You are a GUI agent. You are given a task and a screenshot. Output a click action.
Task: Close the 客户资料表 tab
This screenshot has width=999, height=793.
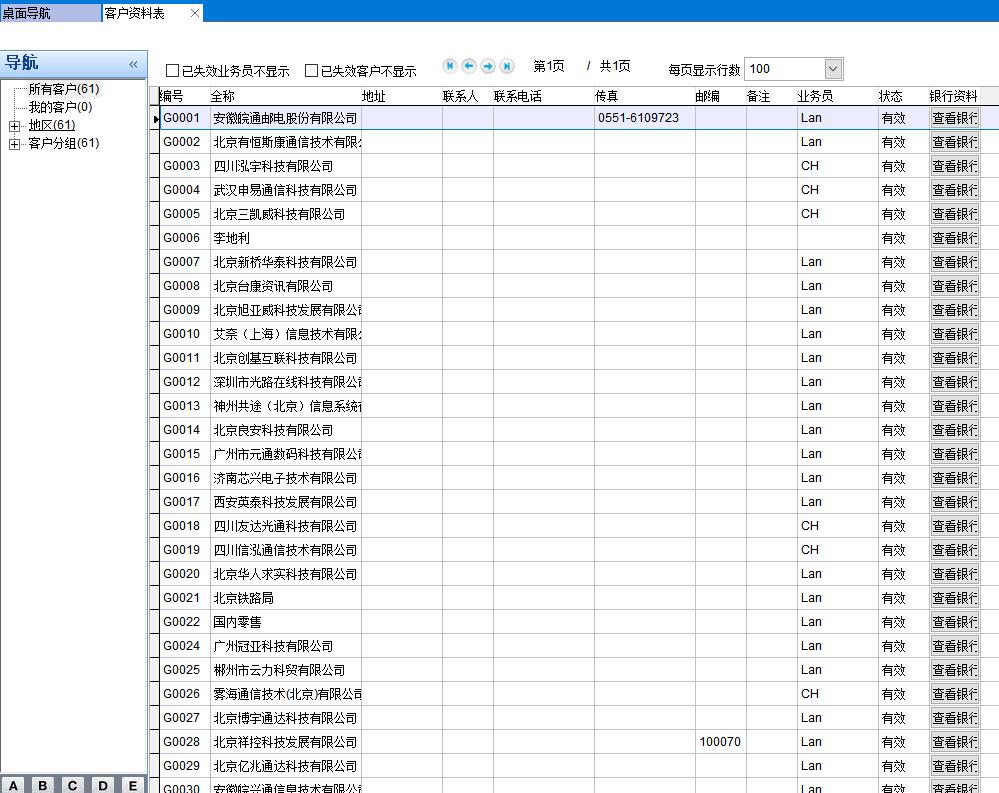194,13
